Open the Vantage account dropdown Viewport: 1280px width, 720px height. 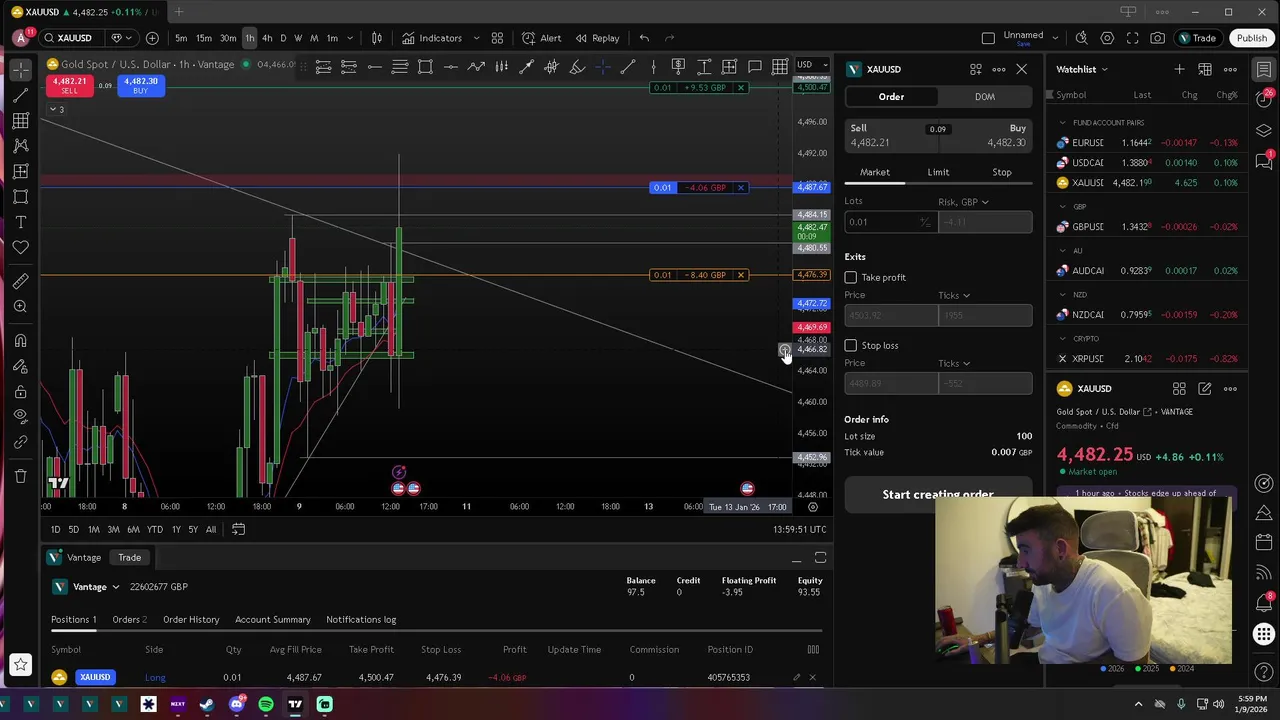tap(87, 587)
